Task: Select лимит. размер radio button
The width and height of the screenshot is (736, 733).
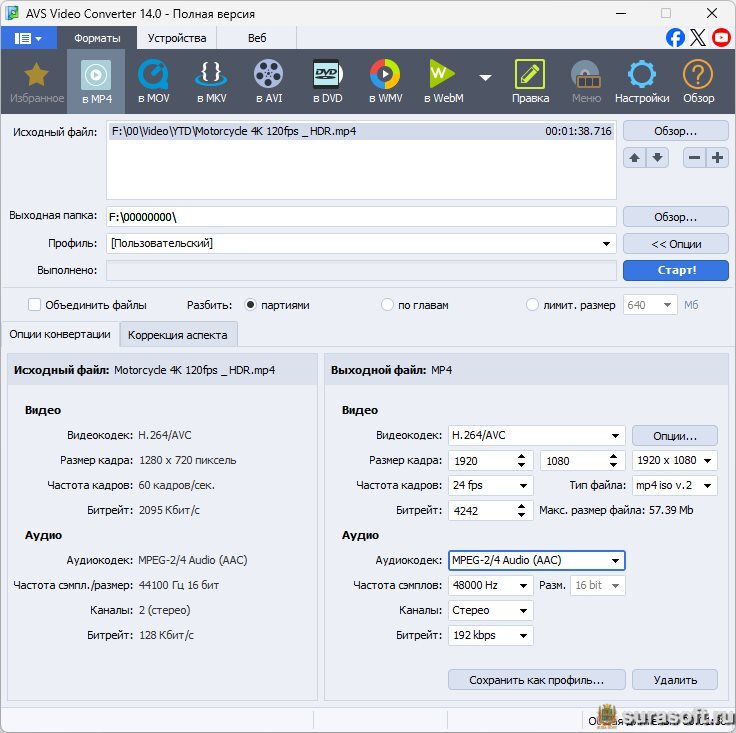Action: point(532,305)
